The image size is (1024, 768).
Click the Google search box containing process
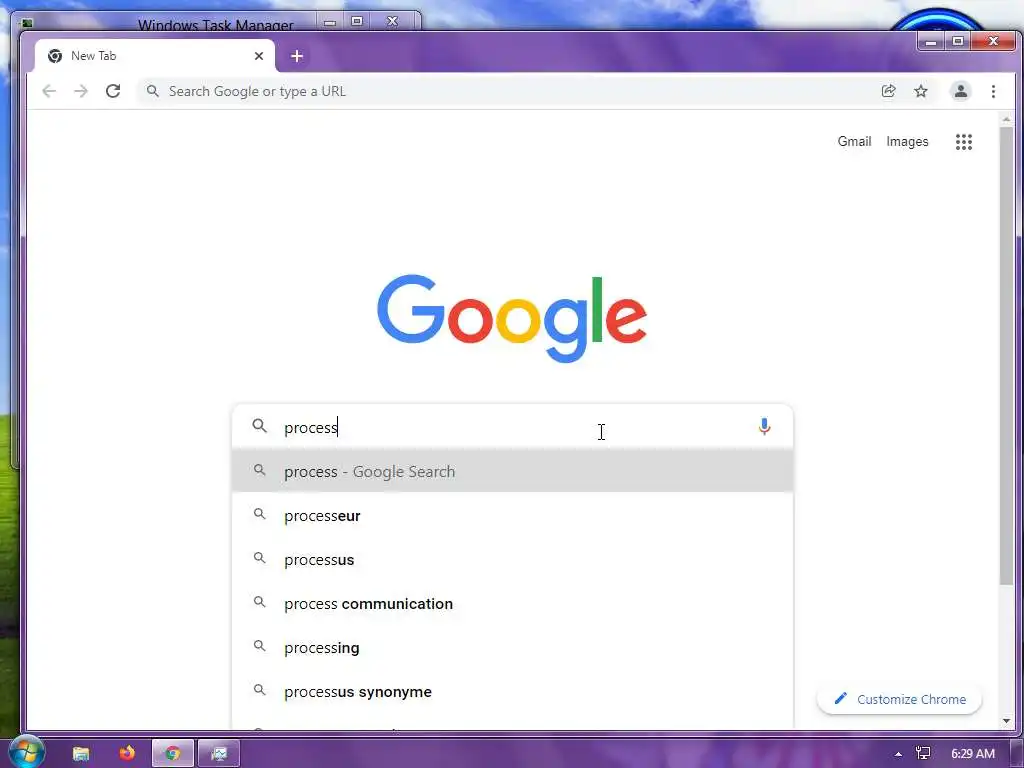click(x=513, y=427)
